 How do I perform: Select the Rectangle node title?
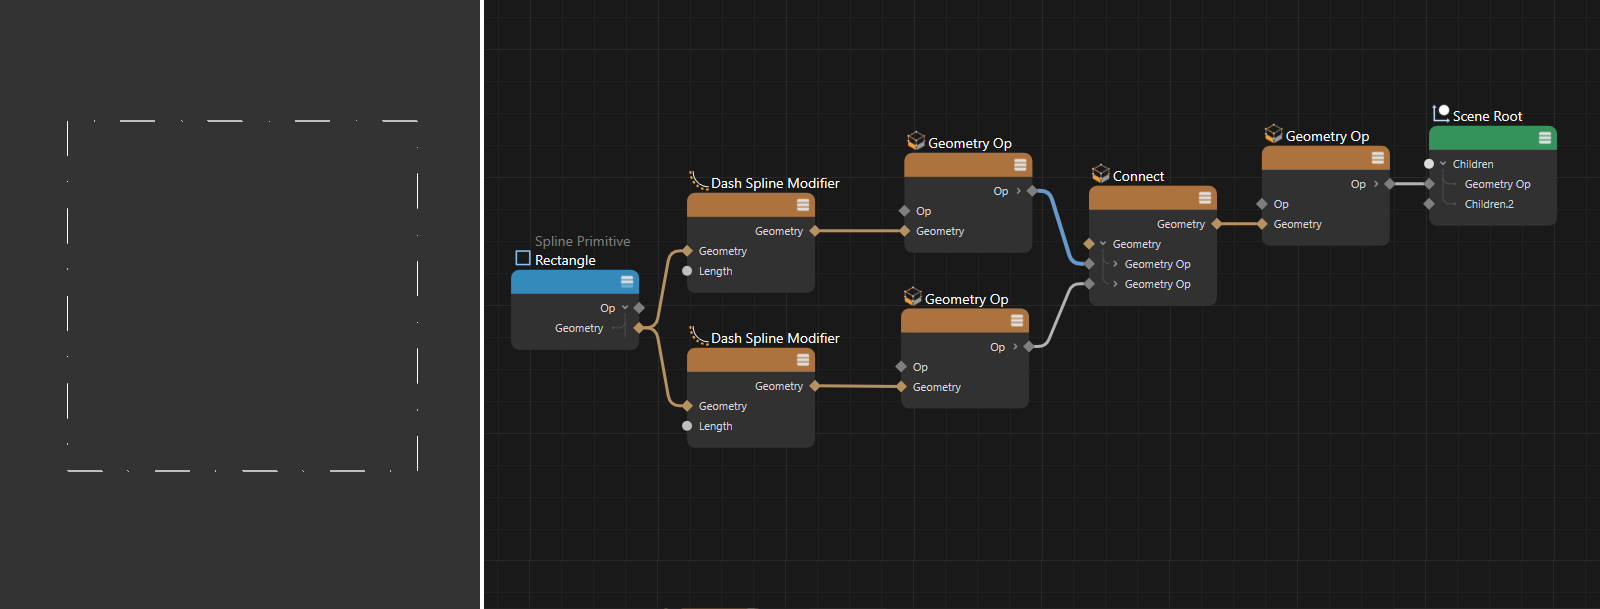(565, 260)
